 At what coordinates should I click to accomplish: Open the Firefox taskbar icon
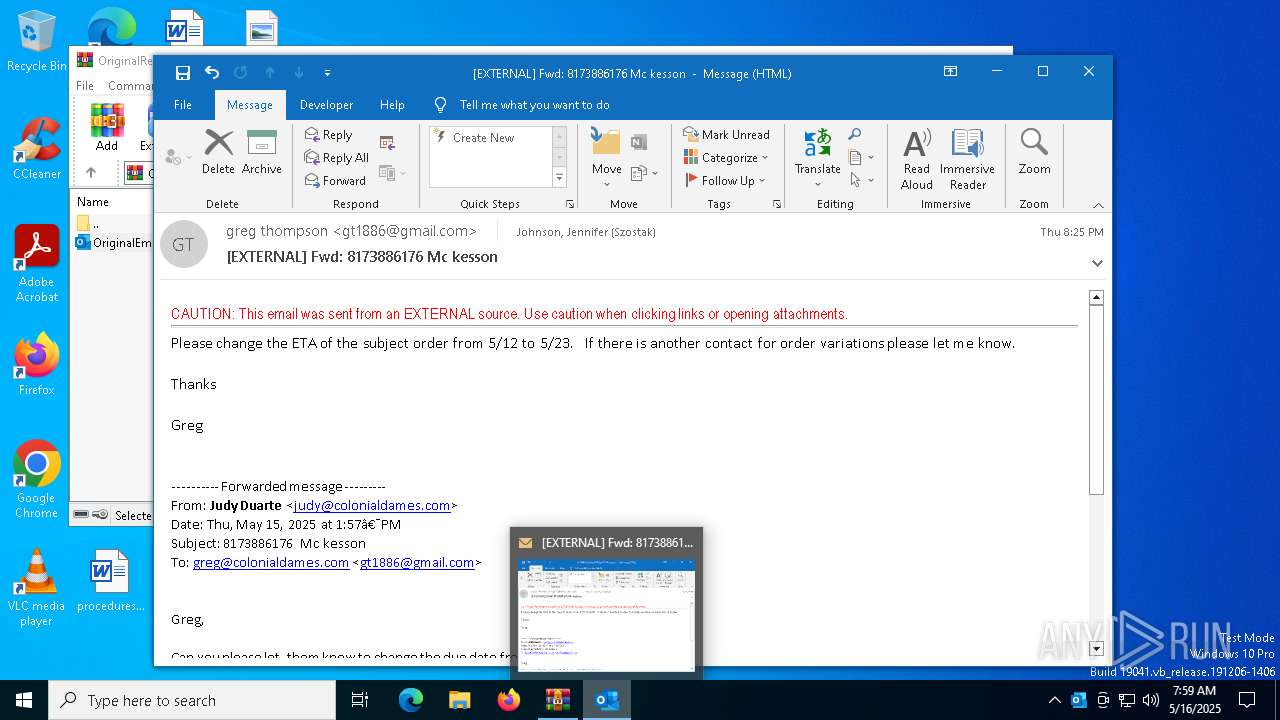[508, 700]
